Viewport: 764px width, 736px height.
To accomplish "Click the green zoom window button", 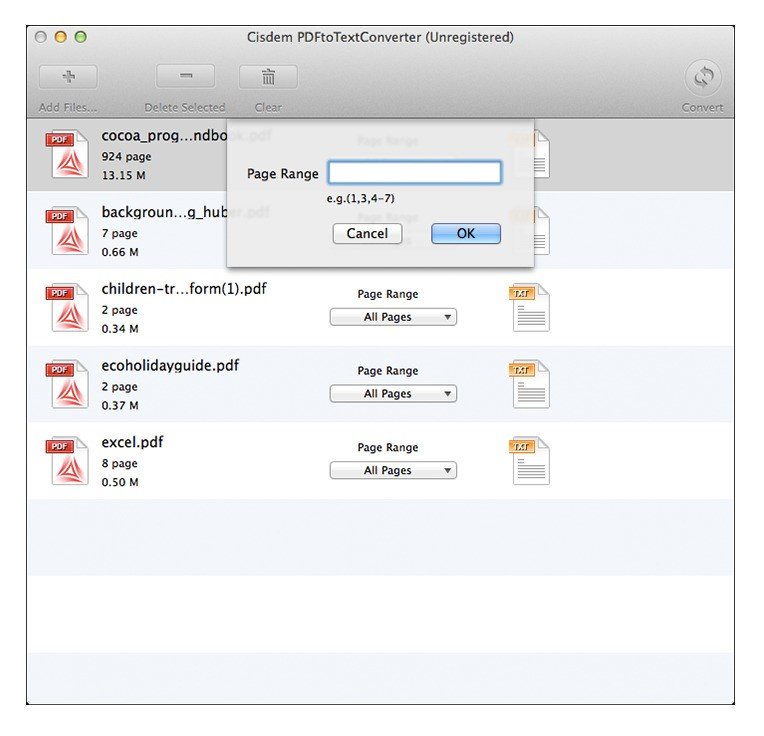I will click(x=81, y=37).
